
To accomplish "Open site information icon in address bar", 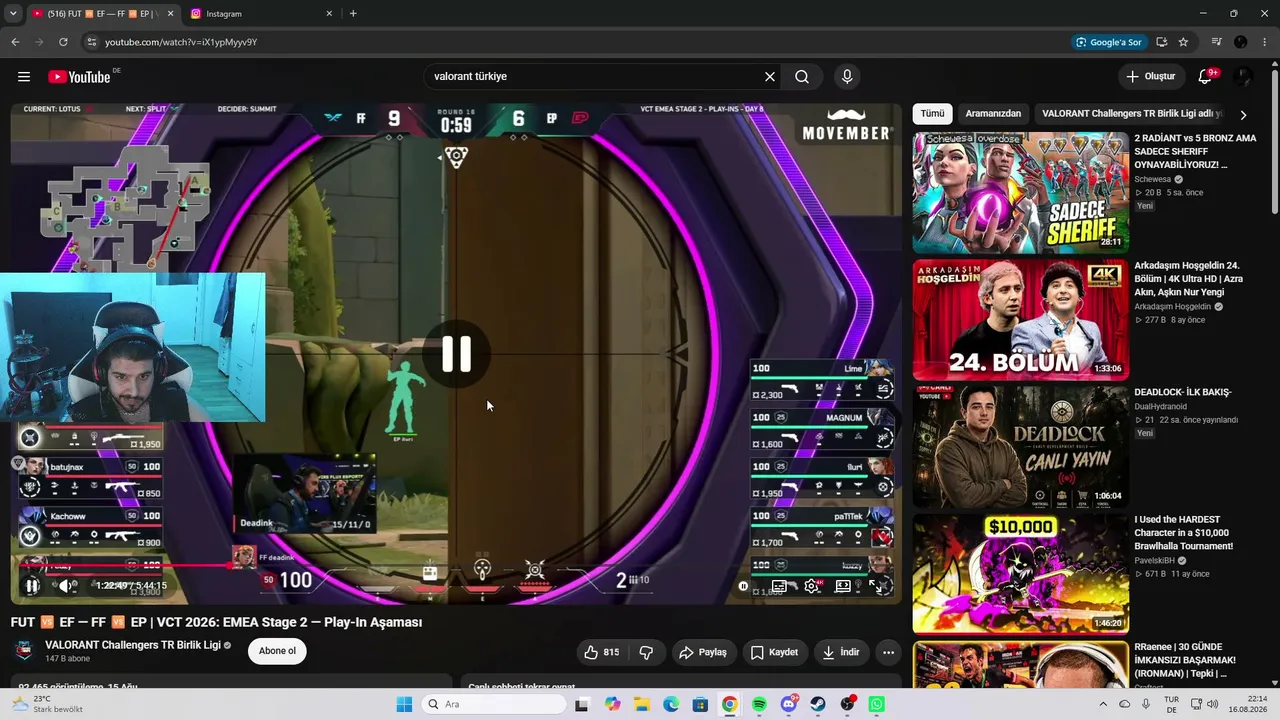I will [x=91, y=42].
